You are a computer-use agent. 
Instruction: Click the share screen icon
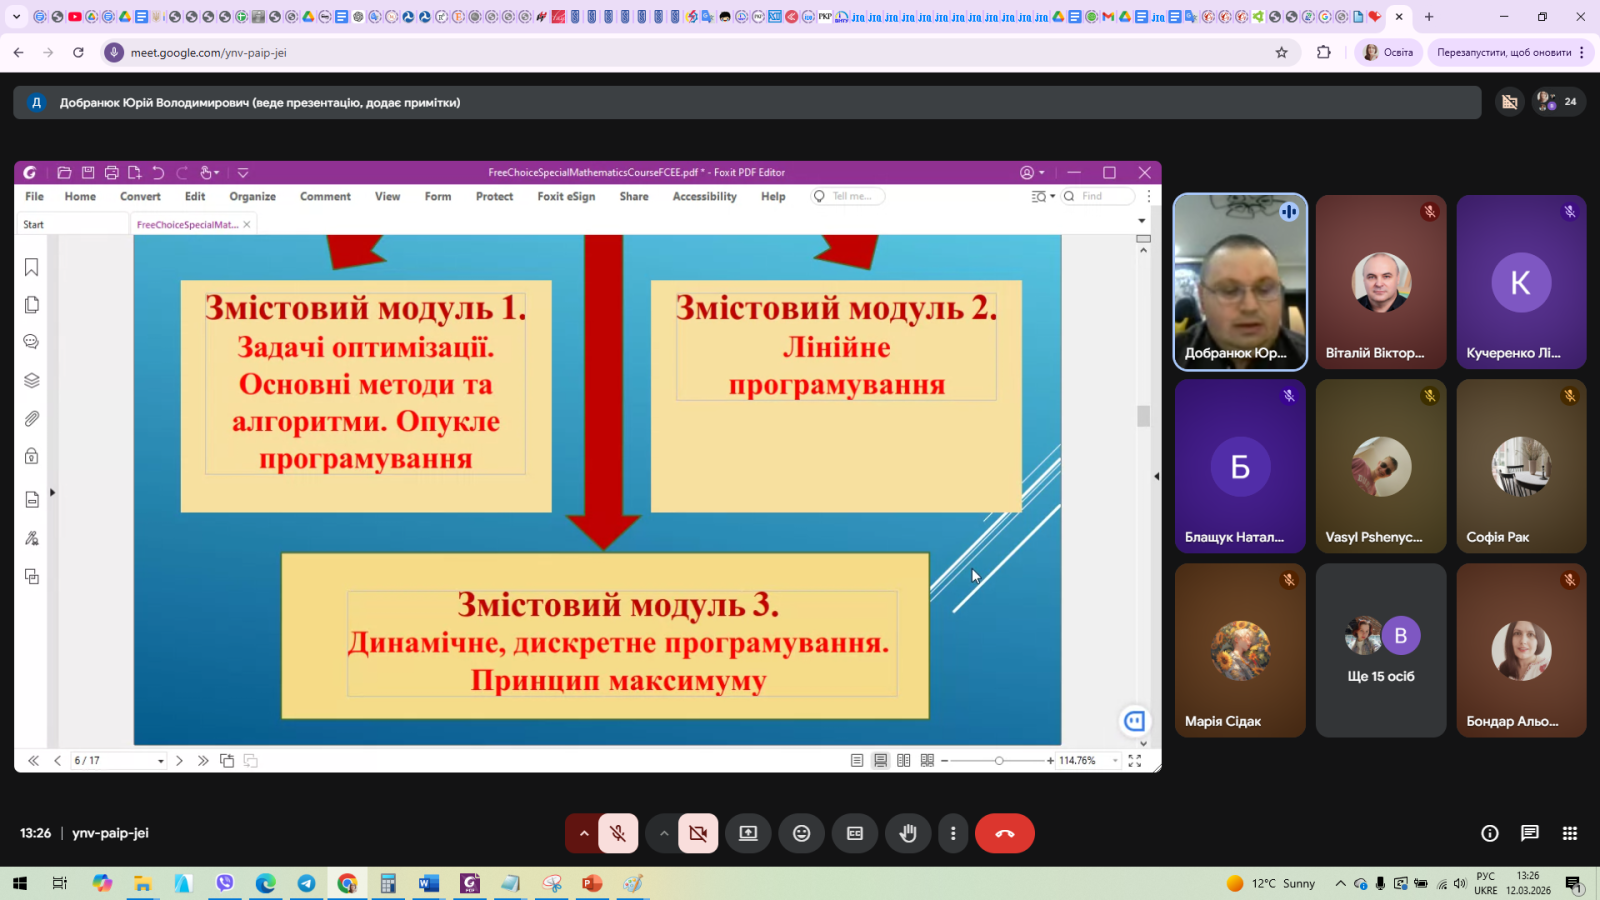[748, 833]
